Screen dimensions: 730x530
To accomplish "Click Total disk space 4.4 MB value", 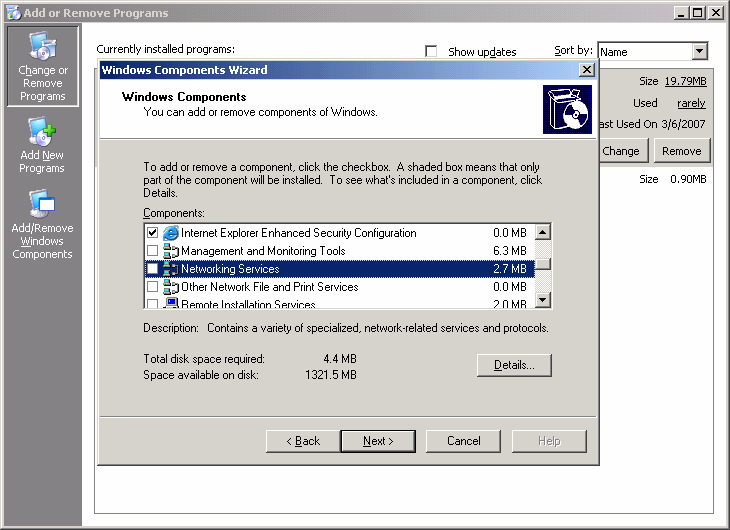I will pos(340,359).
